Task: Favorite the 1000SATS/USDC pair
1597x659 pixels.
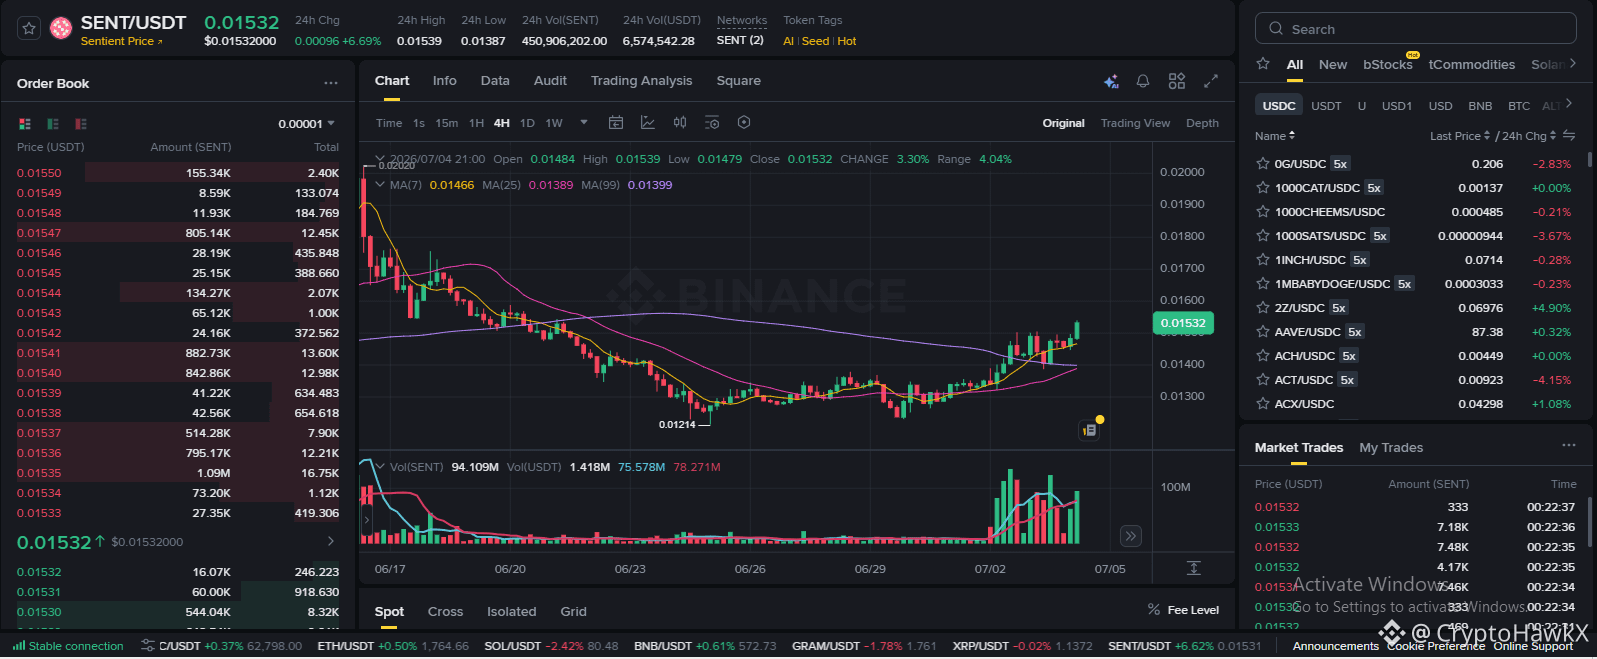Action: tap(1263, 235)
